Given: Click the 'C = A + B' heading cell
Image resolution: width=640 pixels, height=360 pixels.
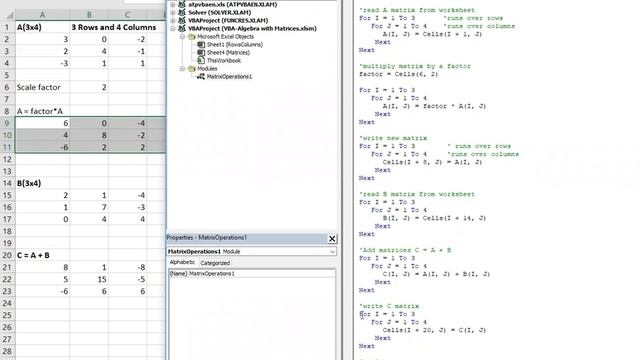Looking at the screenshot, I should (42, 256).
